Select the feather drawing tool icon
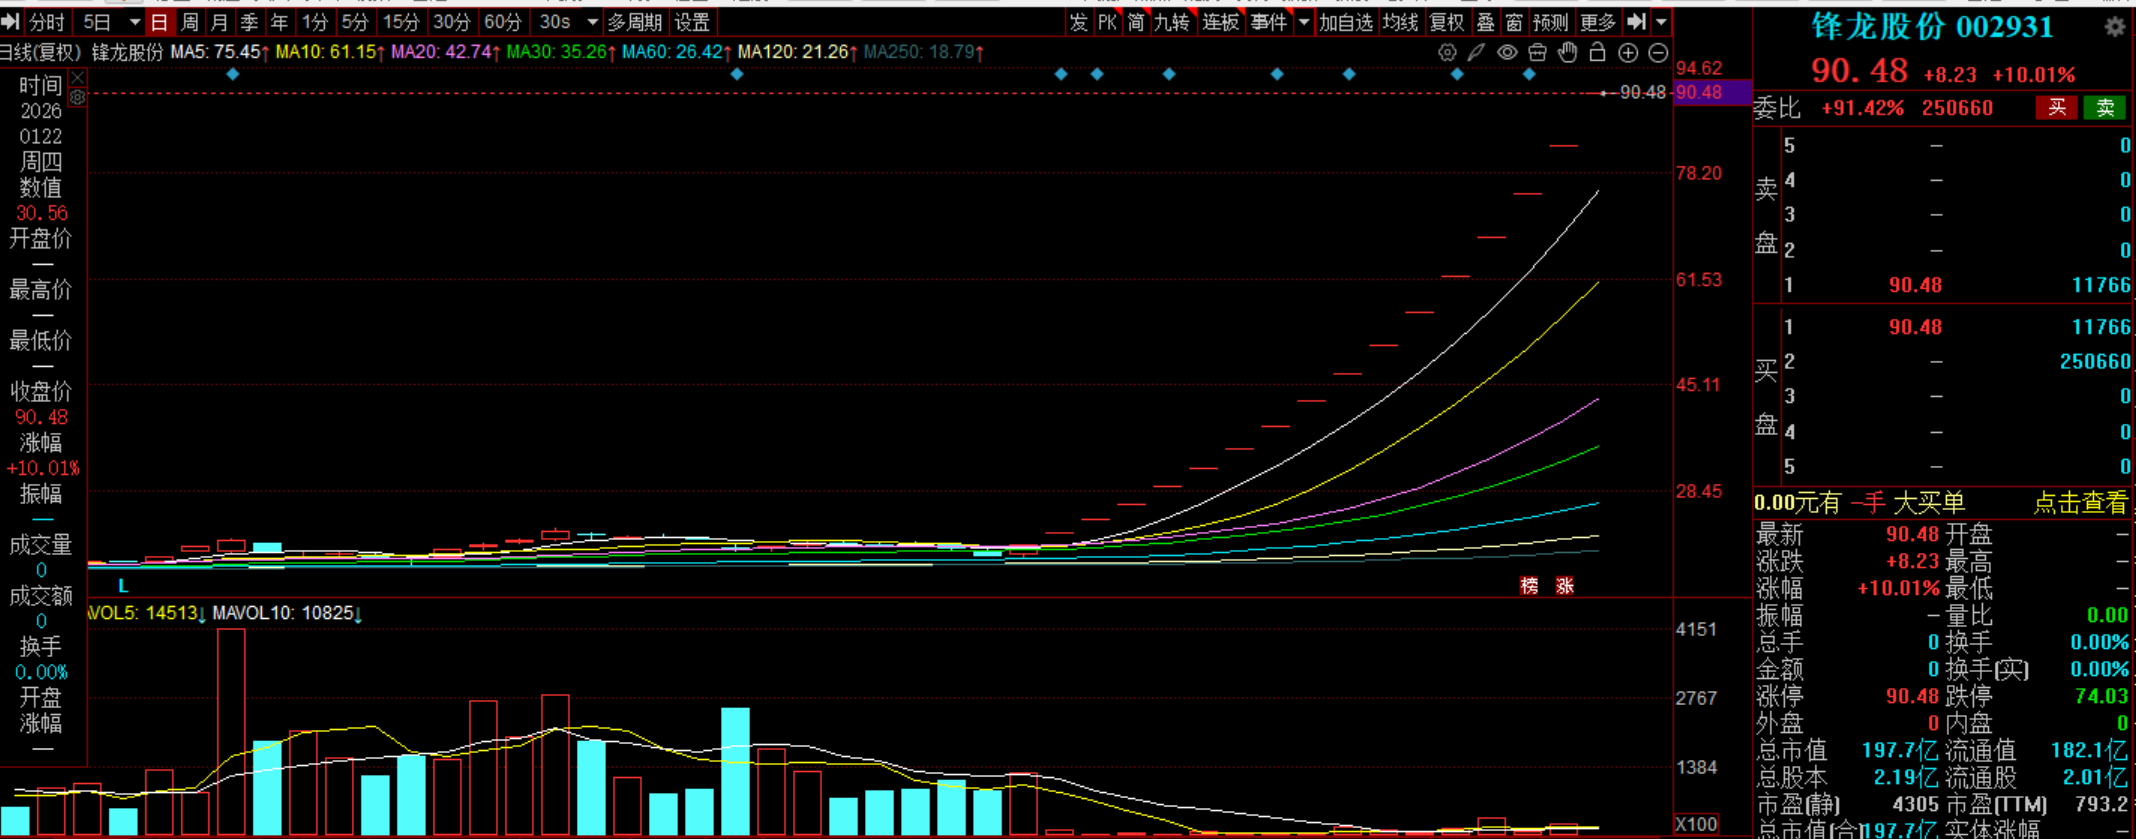 pos(1476,53)
